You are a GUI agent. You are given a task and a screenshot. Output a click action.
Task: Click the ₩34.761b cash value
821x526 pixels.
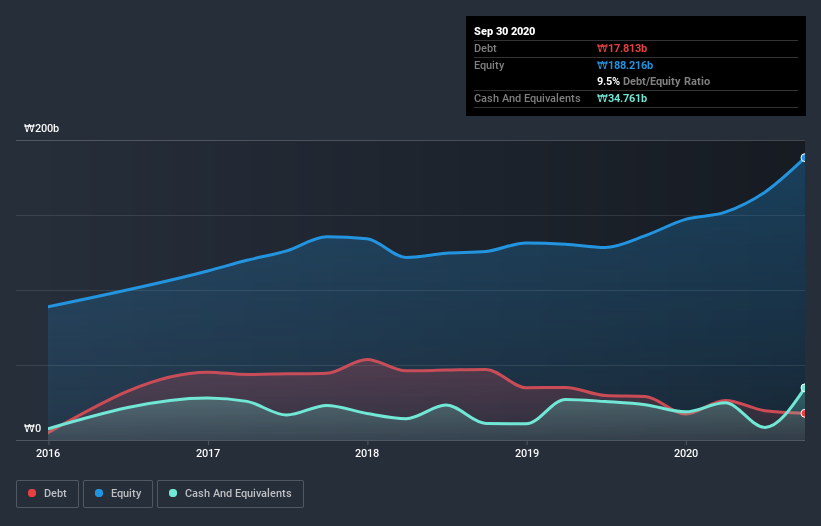pyautogui.click(x=622, y=98)
